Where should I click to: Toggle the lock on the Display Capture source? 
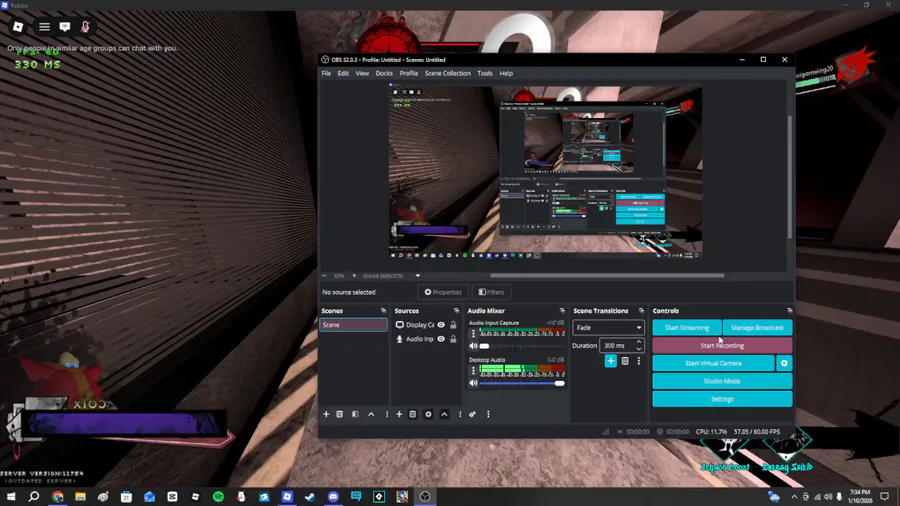(x=453, y=325)
